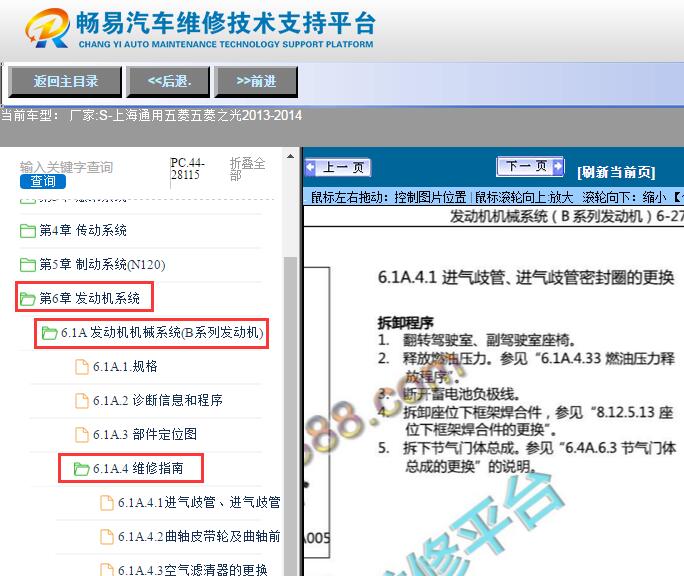684x576 pixels.
Task: Collapse 第6章 发动机系统 chapter
Action: [x=89, y=298]
